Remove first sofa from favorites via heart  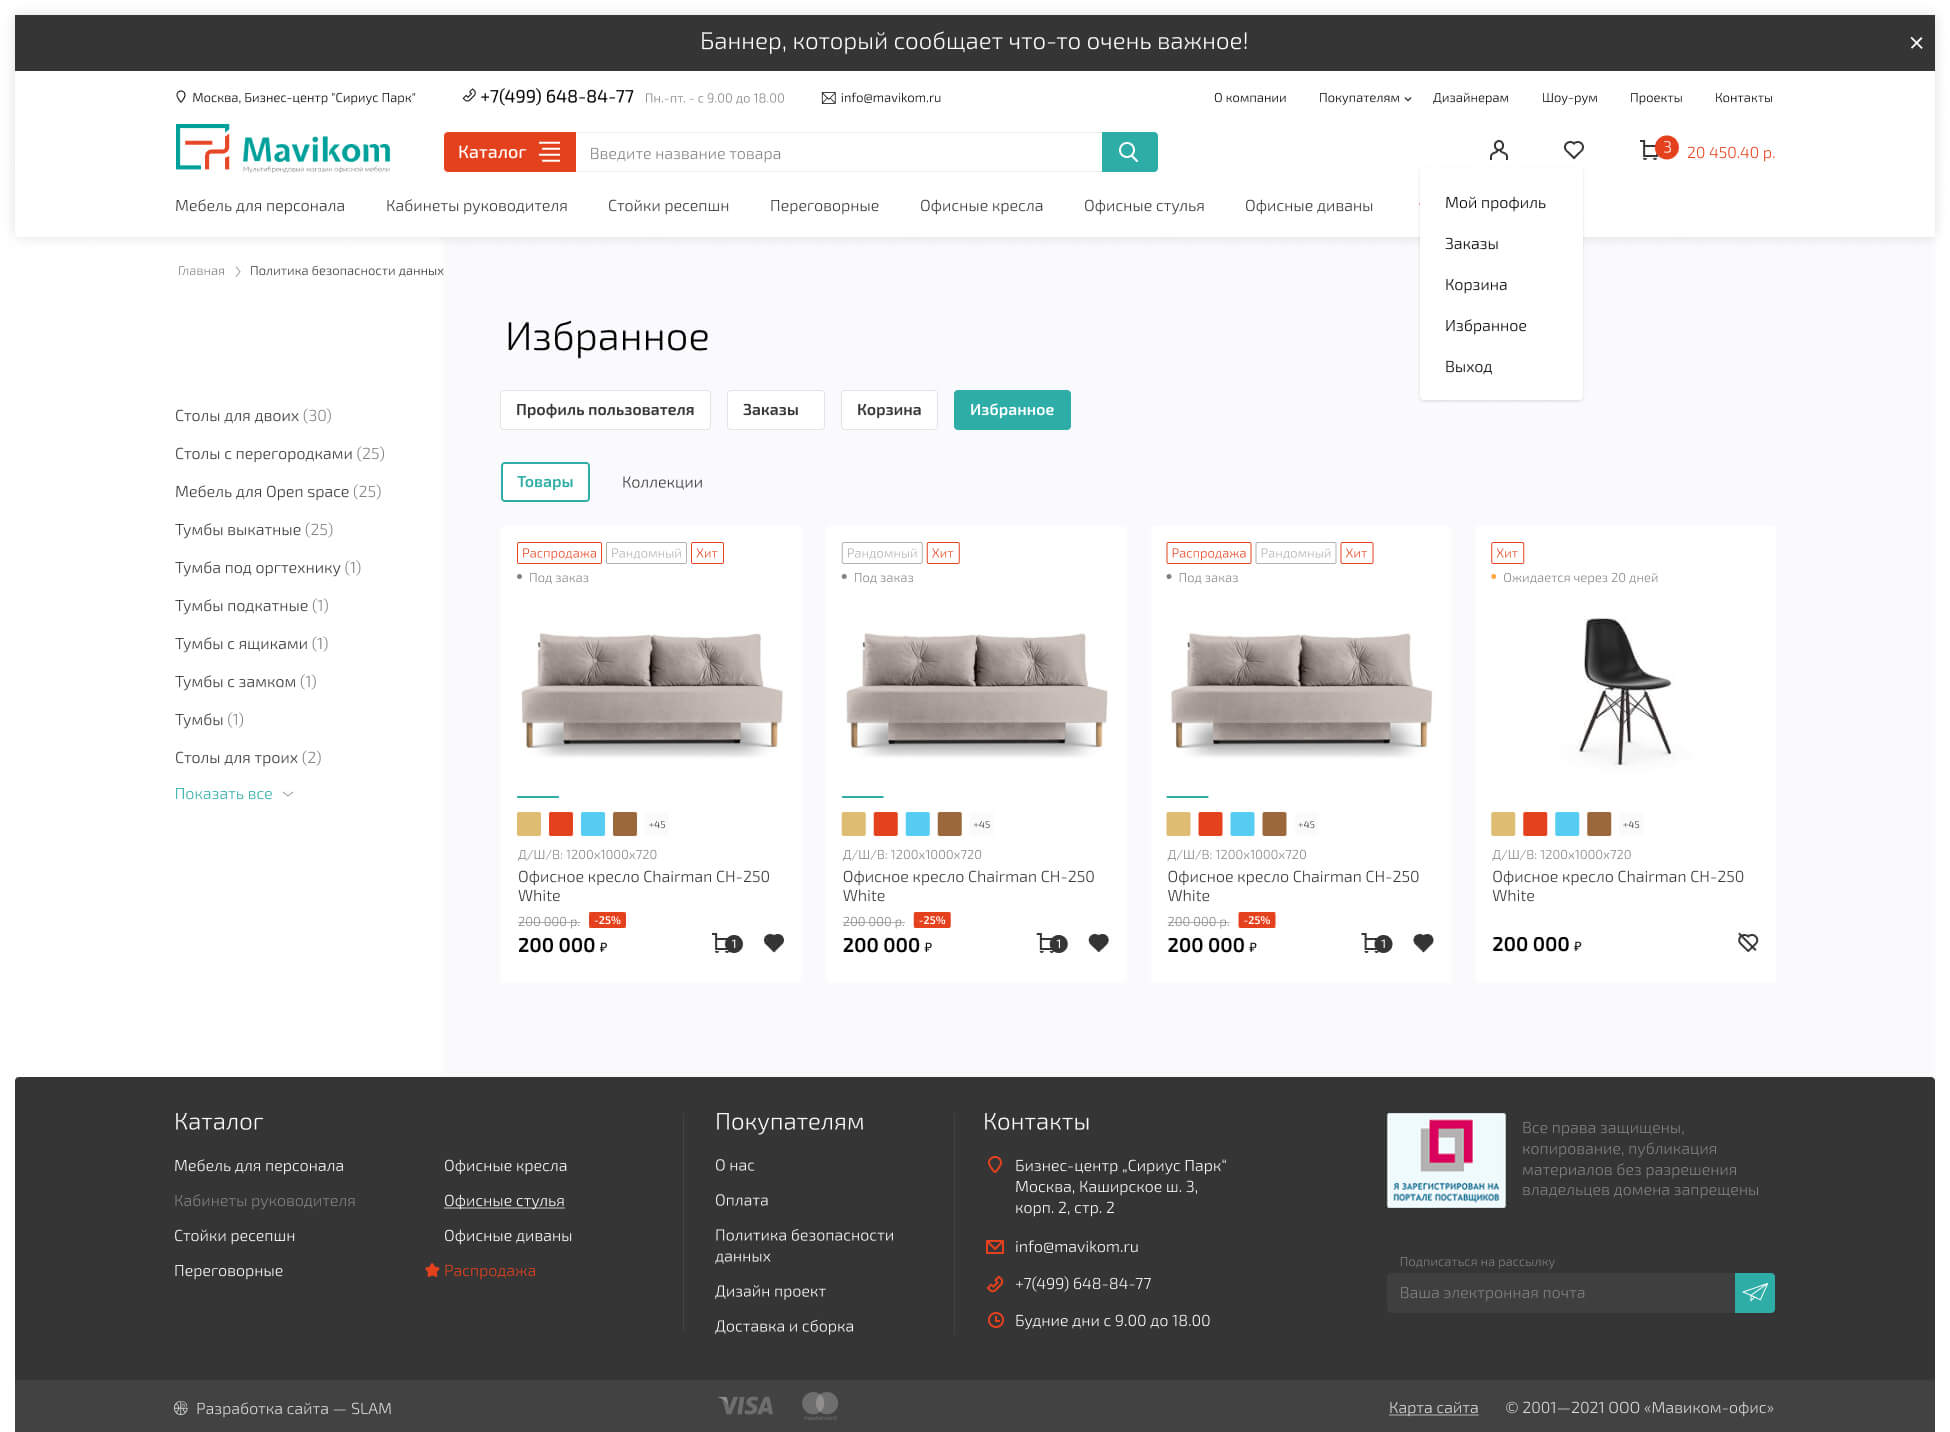point(774,942)
